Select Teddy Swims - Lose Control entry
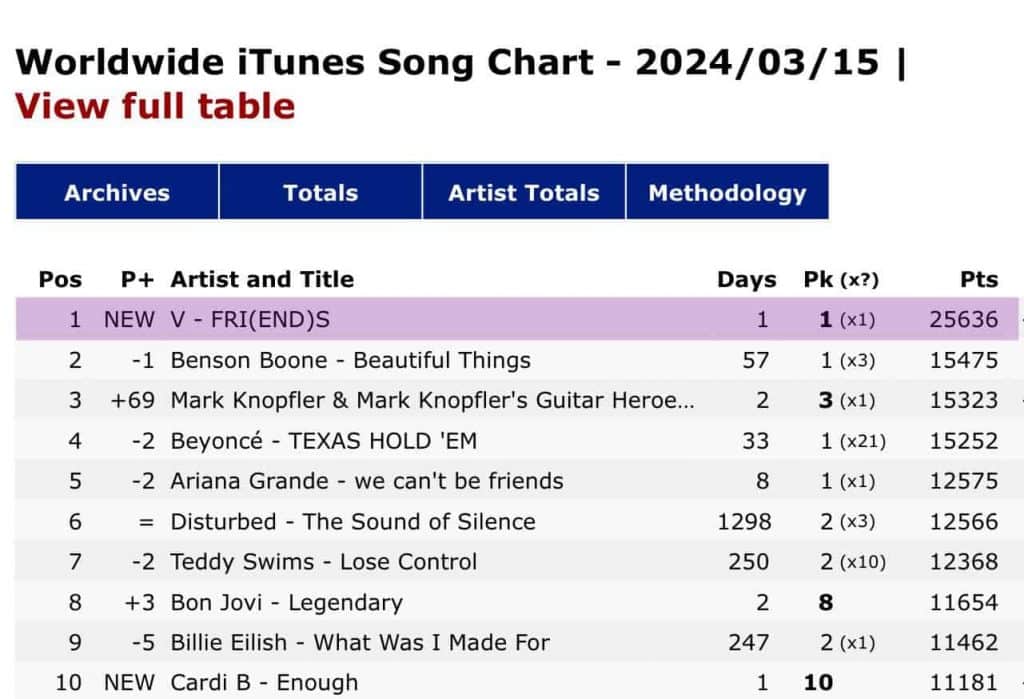 pos(324,562)
